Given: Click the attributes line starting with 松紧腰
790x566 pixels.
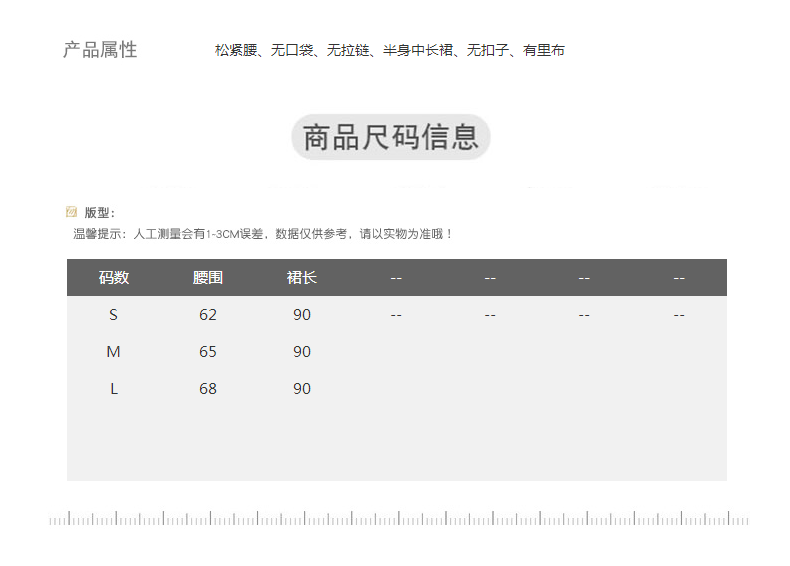Looking at the screenshot, I should tap(389, 50).
